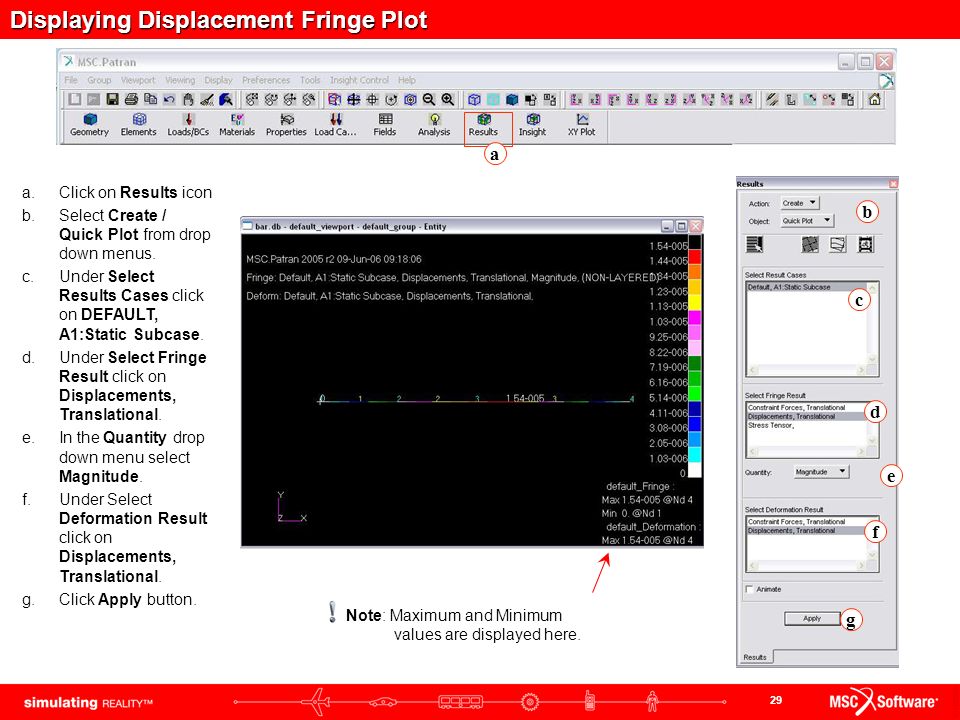Click the yellow swatch in fringe legend

pyautogui.click(x=695, y=302)
